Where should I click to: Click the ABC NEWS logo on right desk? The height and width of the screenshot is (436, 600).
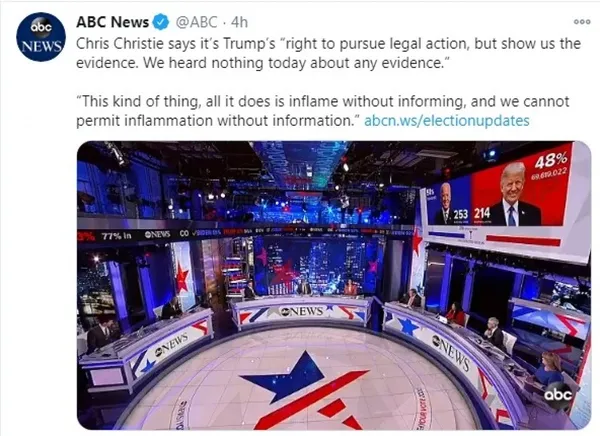point(450,352)
